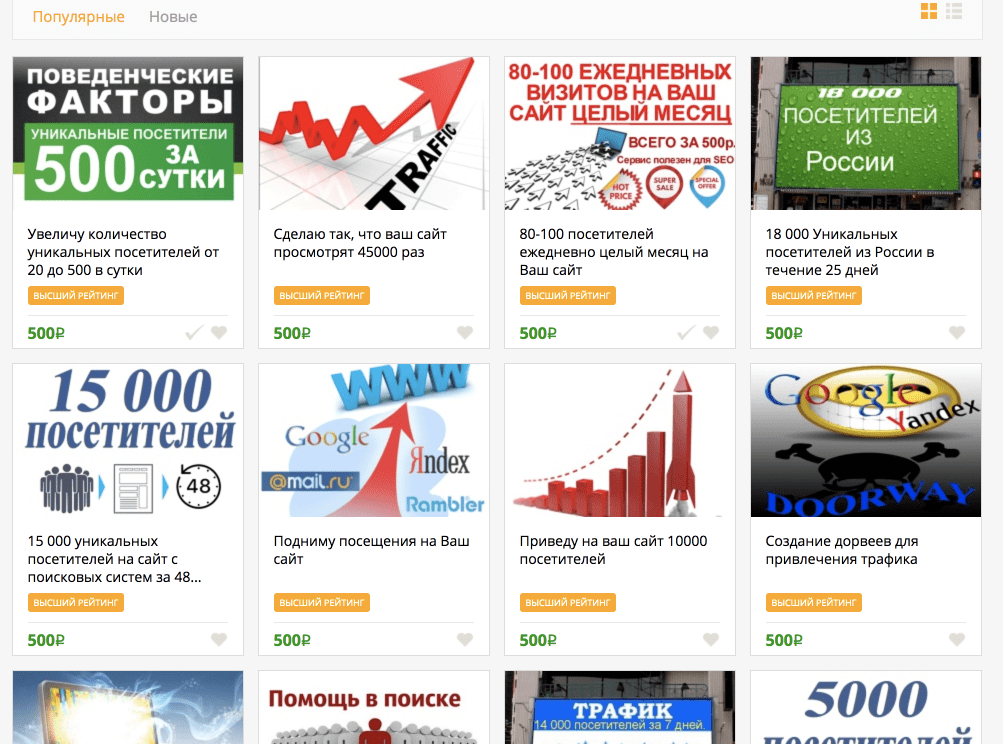Image resolution: width=1003 pixels, height=744 pixels.
Task: Open the Популярные tab
Action: click(79, 17)
